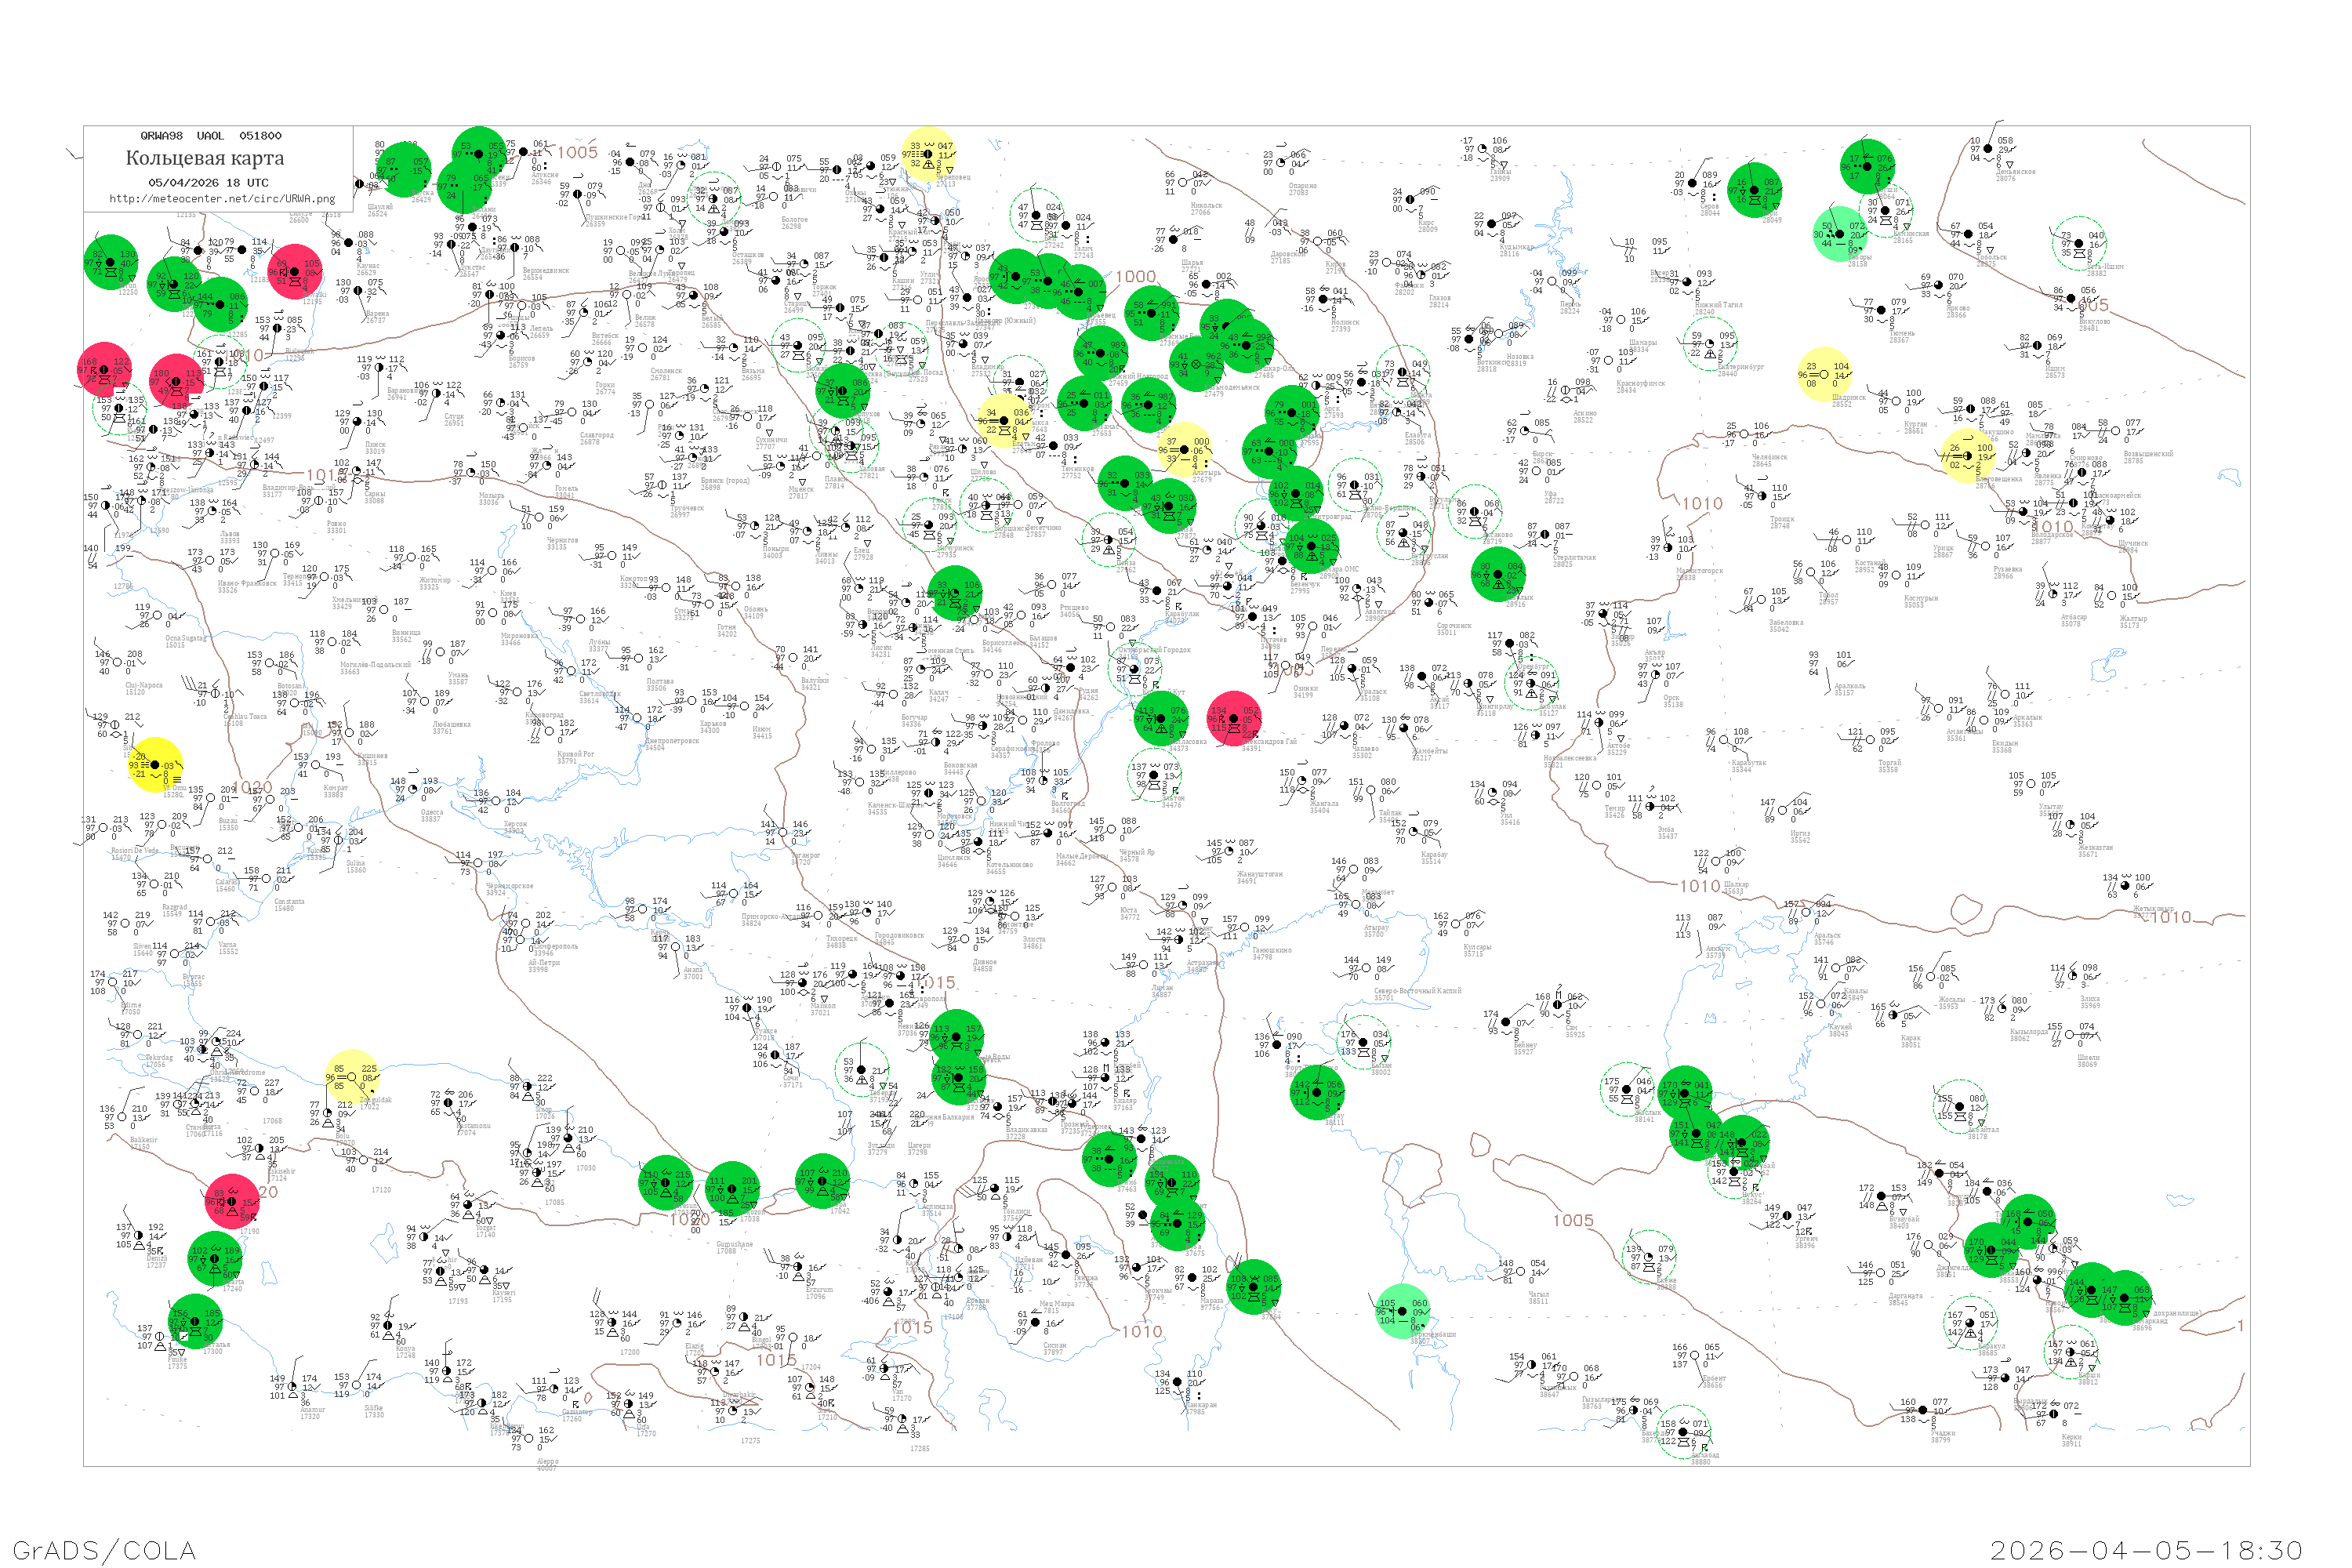The height and width of the screenshot is (1568, 2352).
Task: Click the bright yellow circle on left edge
Action: coord(155,765)
